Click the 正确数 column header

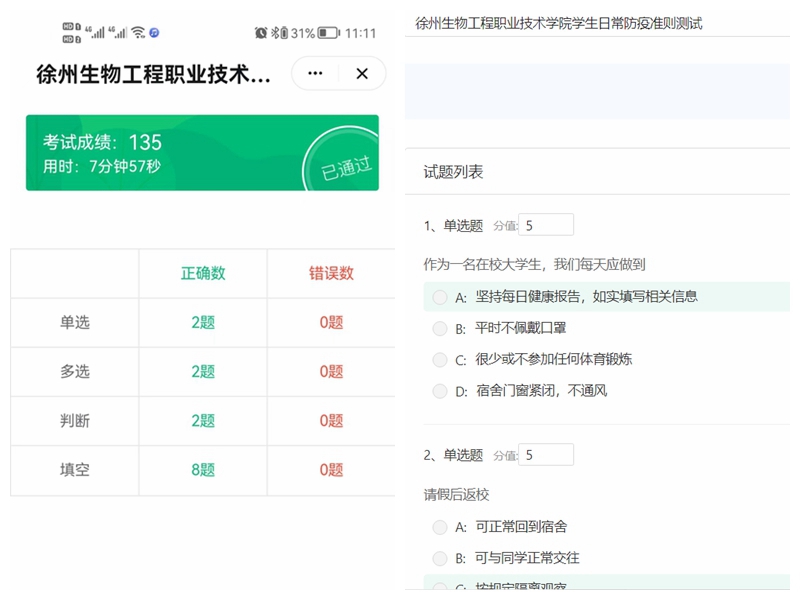203,273
